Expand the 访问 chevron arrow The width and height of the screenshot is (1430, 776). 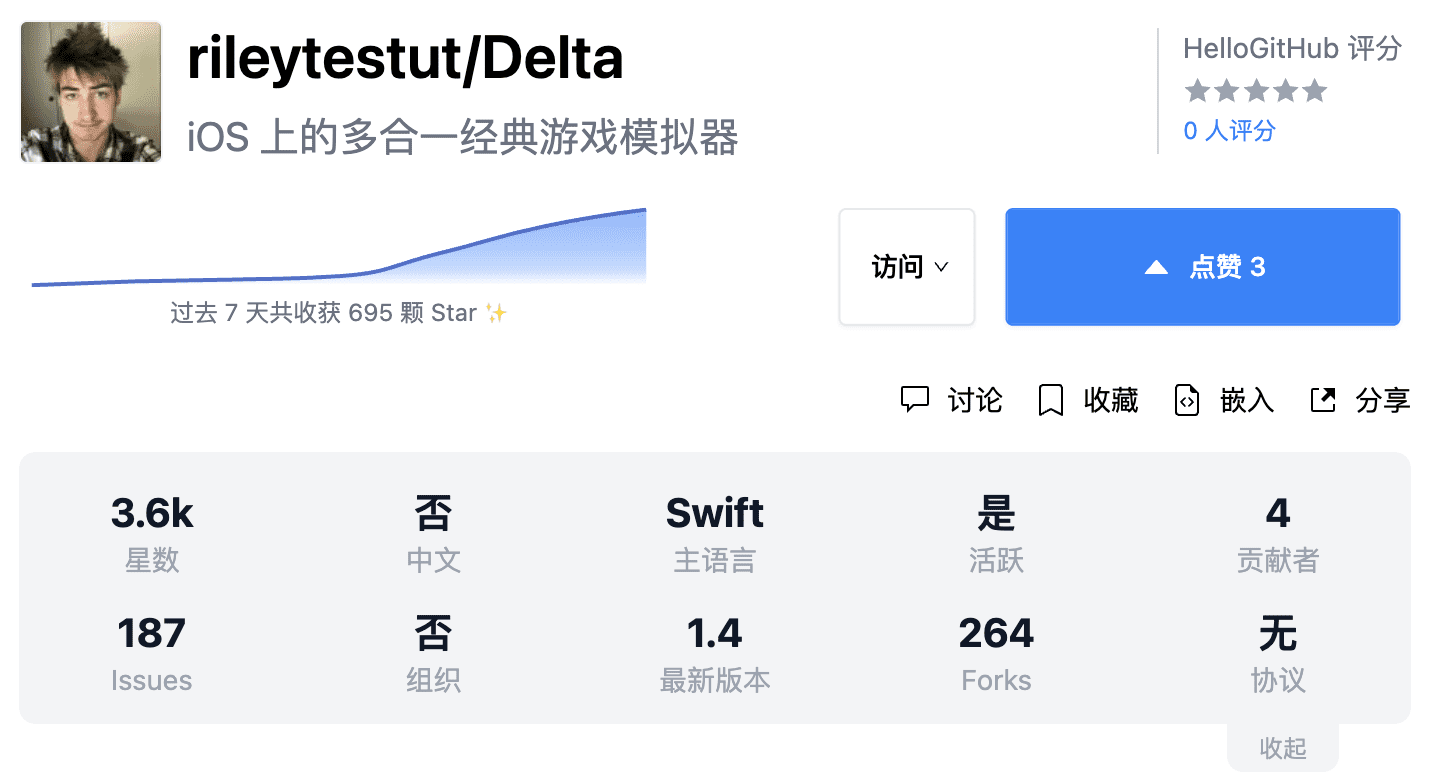coord(941,267)
